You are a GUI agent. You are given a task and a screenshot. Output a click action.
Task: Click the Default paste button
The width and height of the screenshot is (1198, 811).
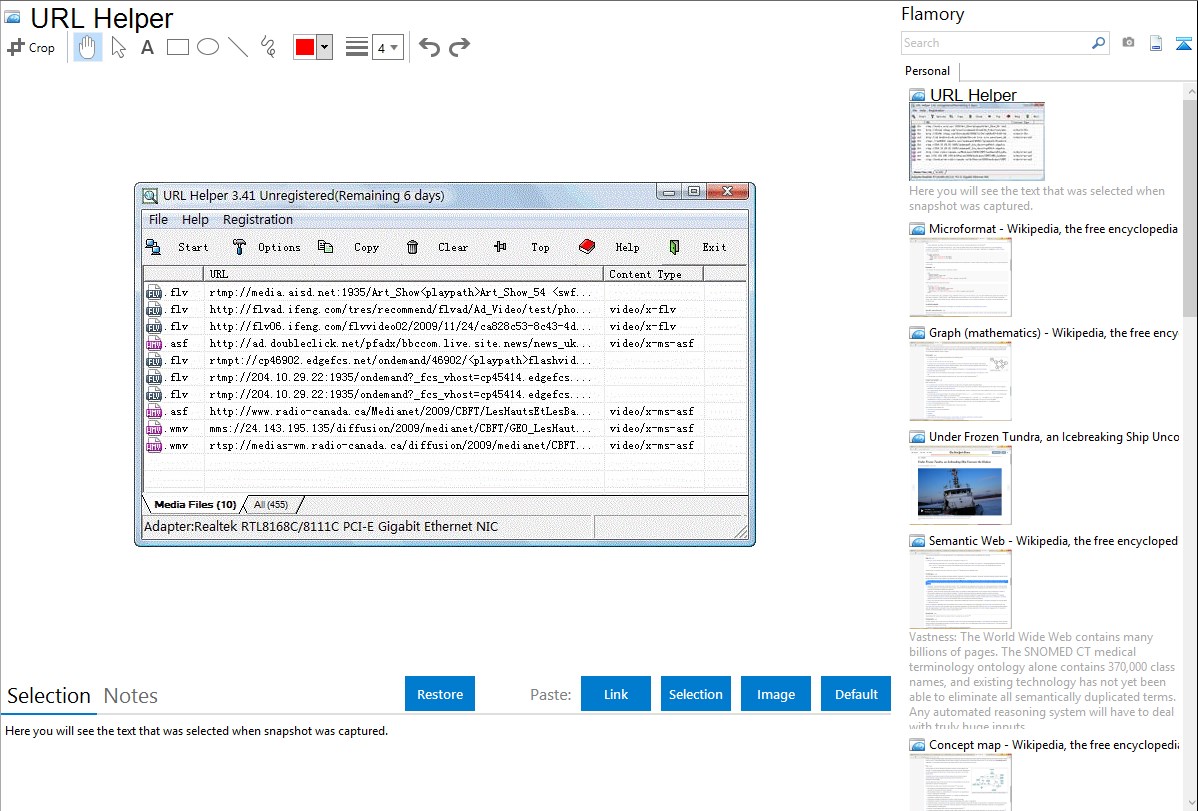click(856, 694)
